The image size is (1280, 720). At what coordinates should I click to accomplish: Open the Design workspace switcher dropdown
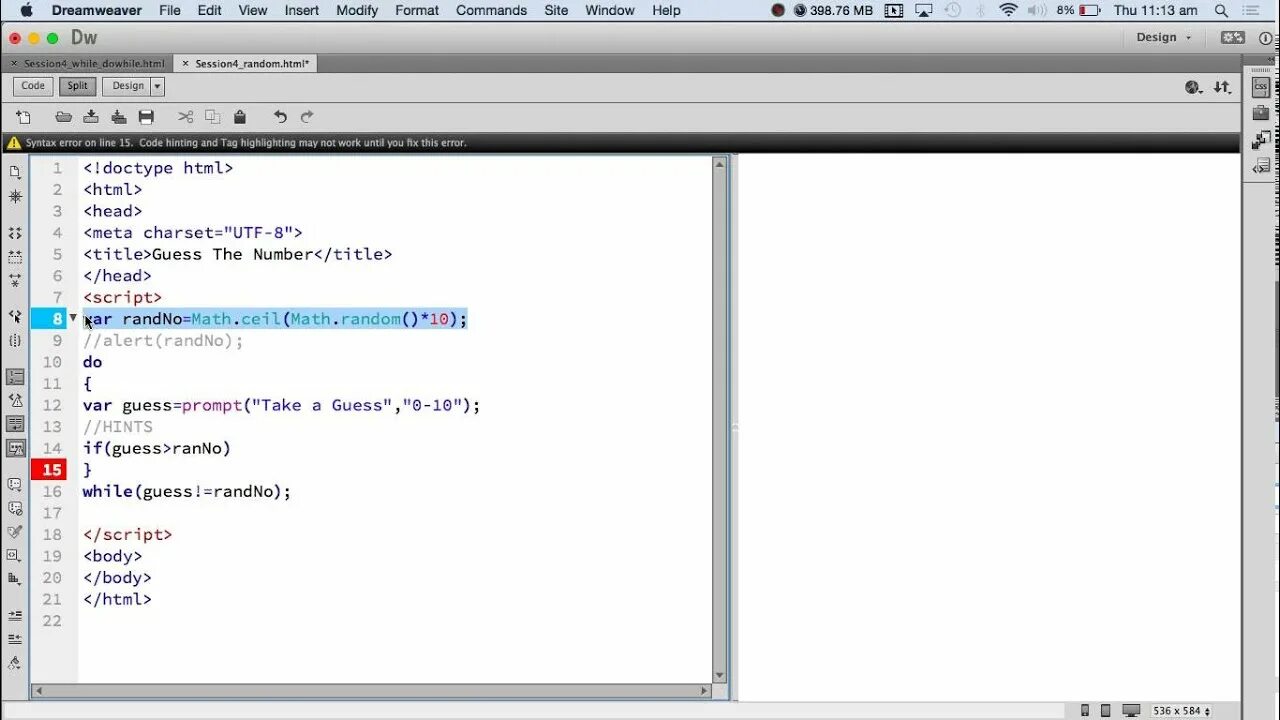(x=1165, y=37)
